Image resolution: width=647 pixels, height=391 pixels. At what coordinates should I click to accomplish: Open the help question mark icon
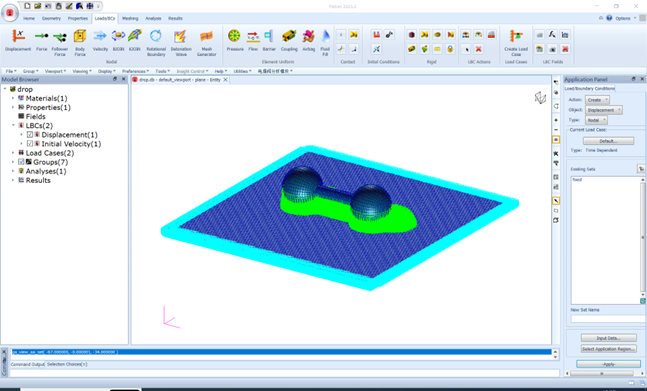(609, 18)
